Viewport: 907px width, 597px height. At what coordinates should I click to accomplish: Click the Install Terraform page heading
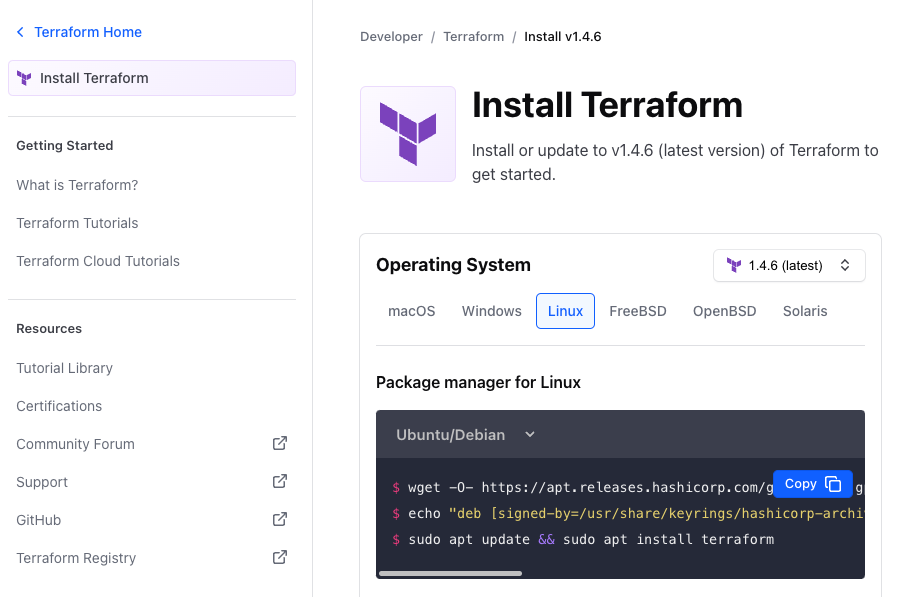(x=607, y=105)
